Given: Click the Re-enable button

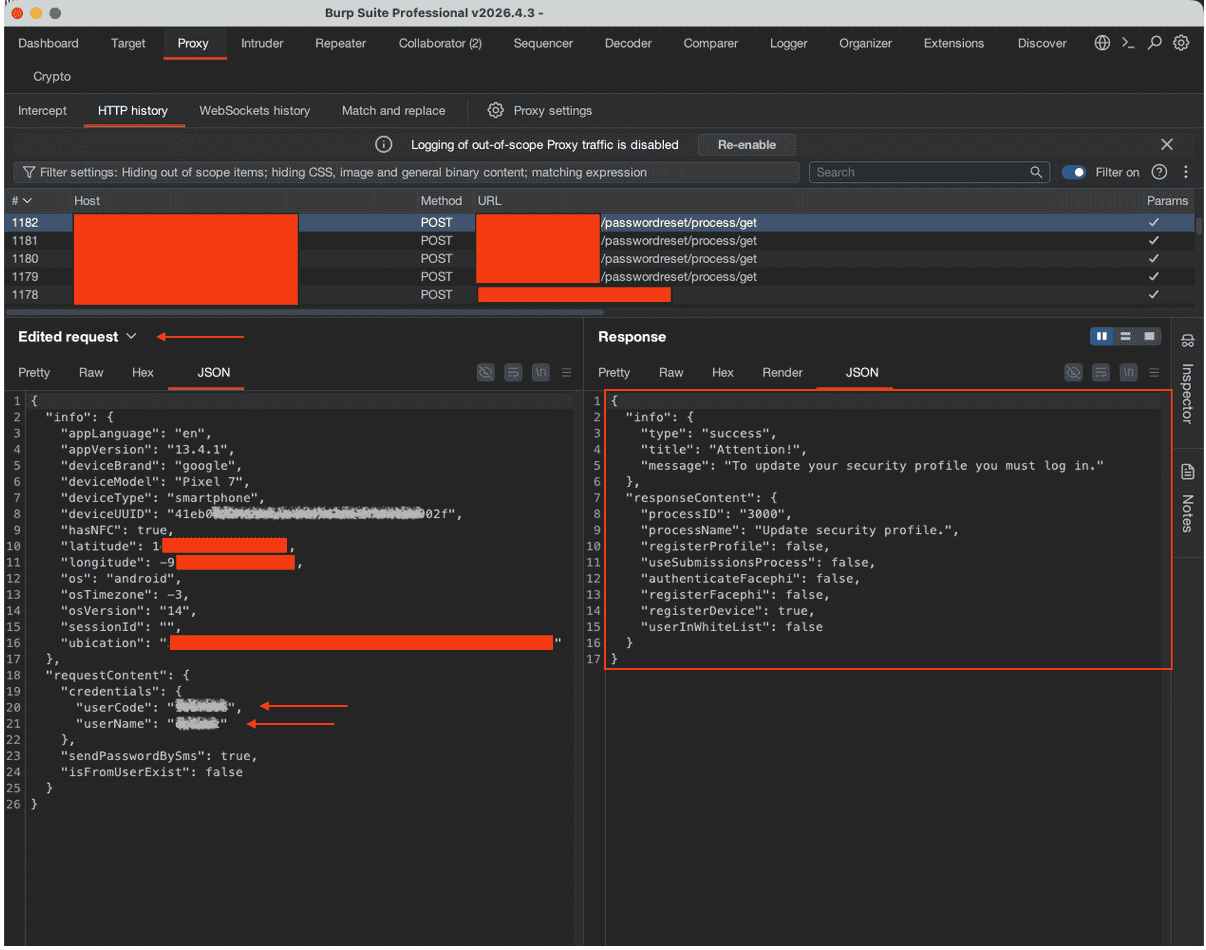Looking at the screenshot, I should 747,145.
